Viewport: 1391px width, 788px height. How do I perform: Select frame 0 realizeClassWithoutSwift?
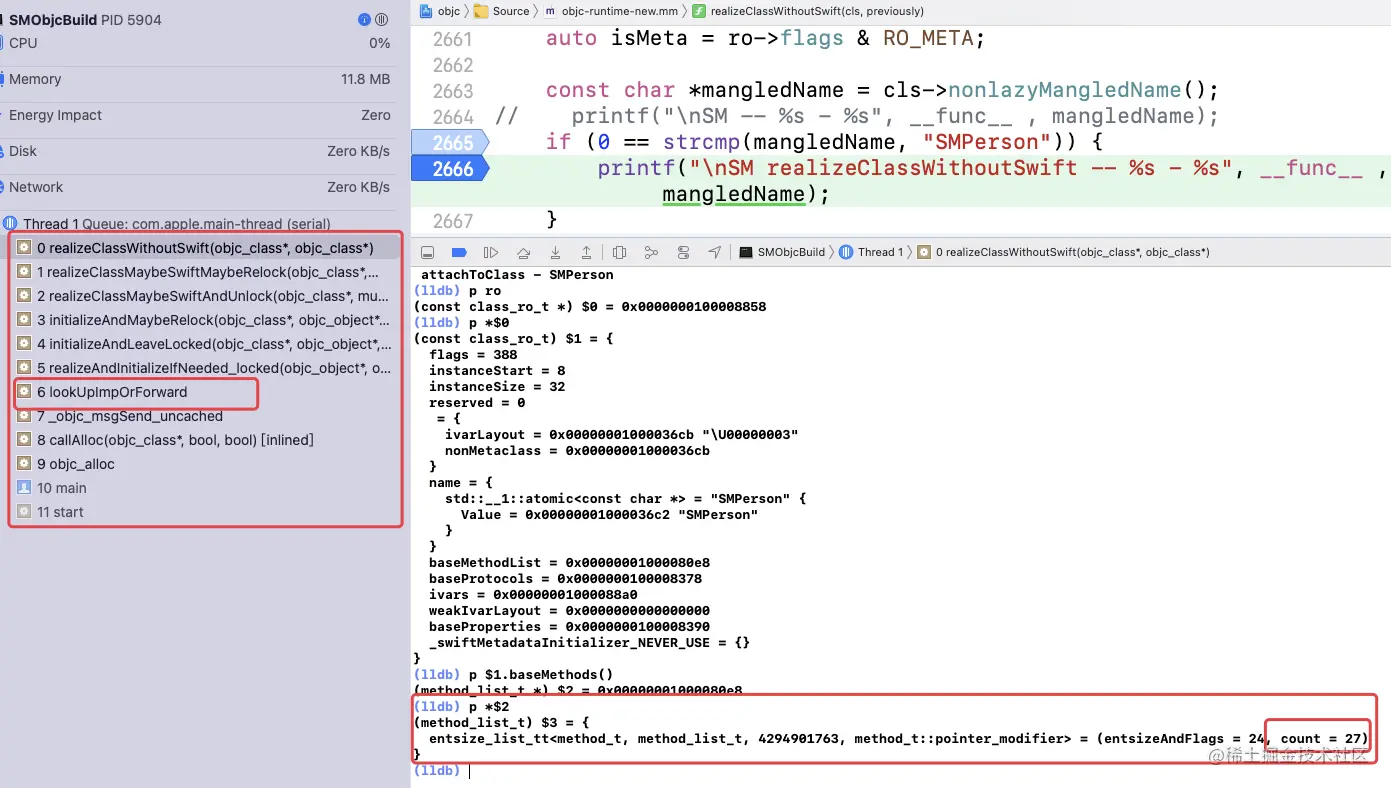point(205,248)
